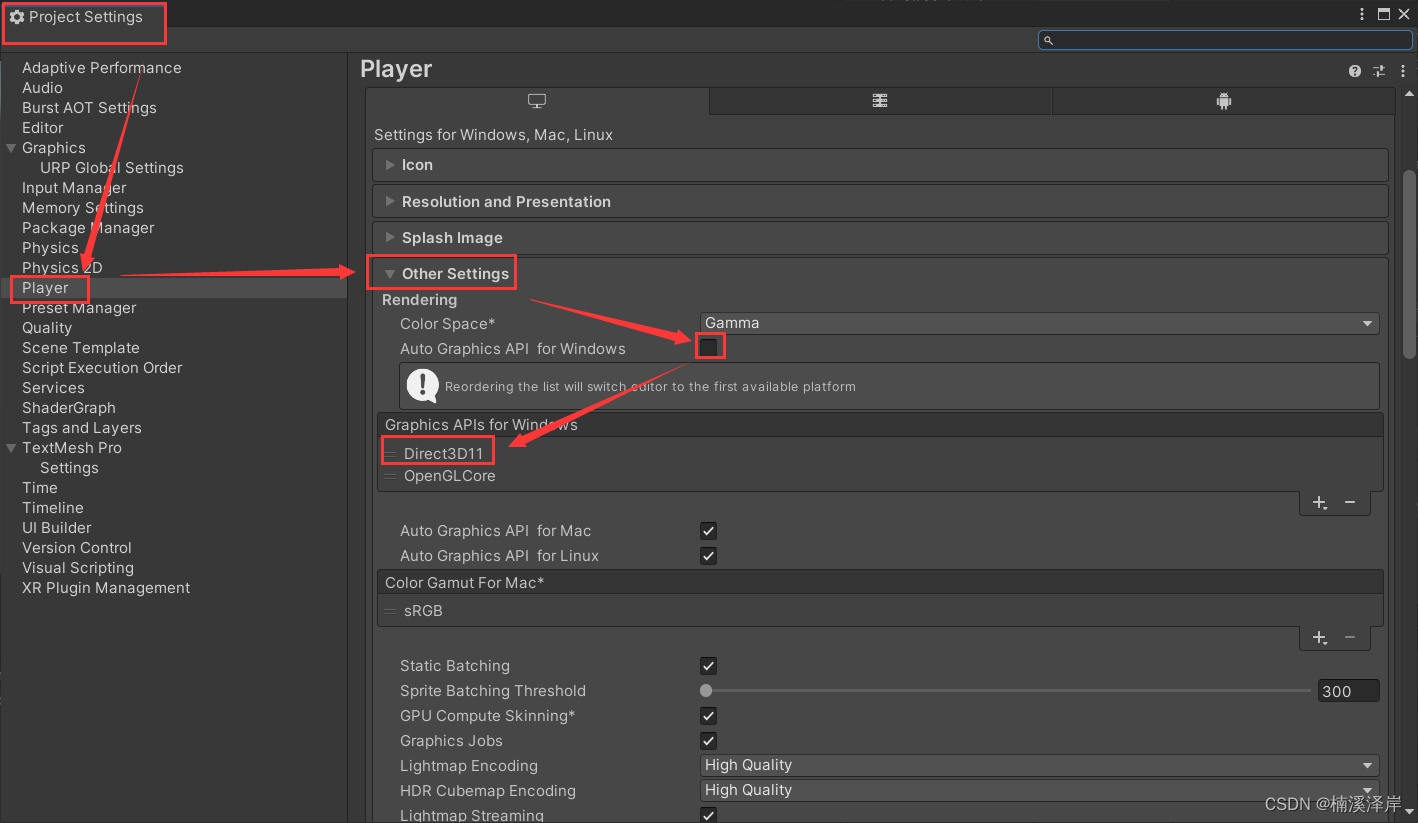Toggle Static Batching checkbox
This screenshot has height=823, width=1418.
click(x=708, y=666)
